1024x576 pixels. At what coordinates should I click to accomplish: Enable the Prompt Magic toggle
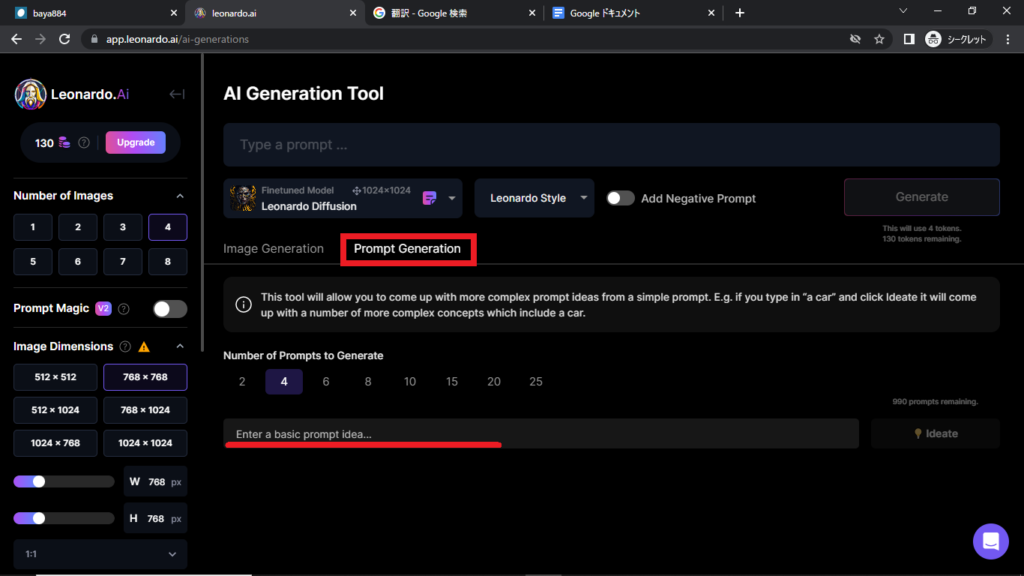click(x=169, y=309)
